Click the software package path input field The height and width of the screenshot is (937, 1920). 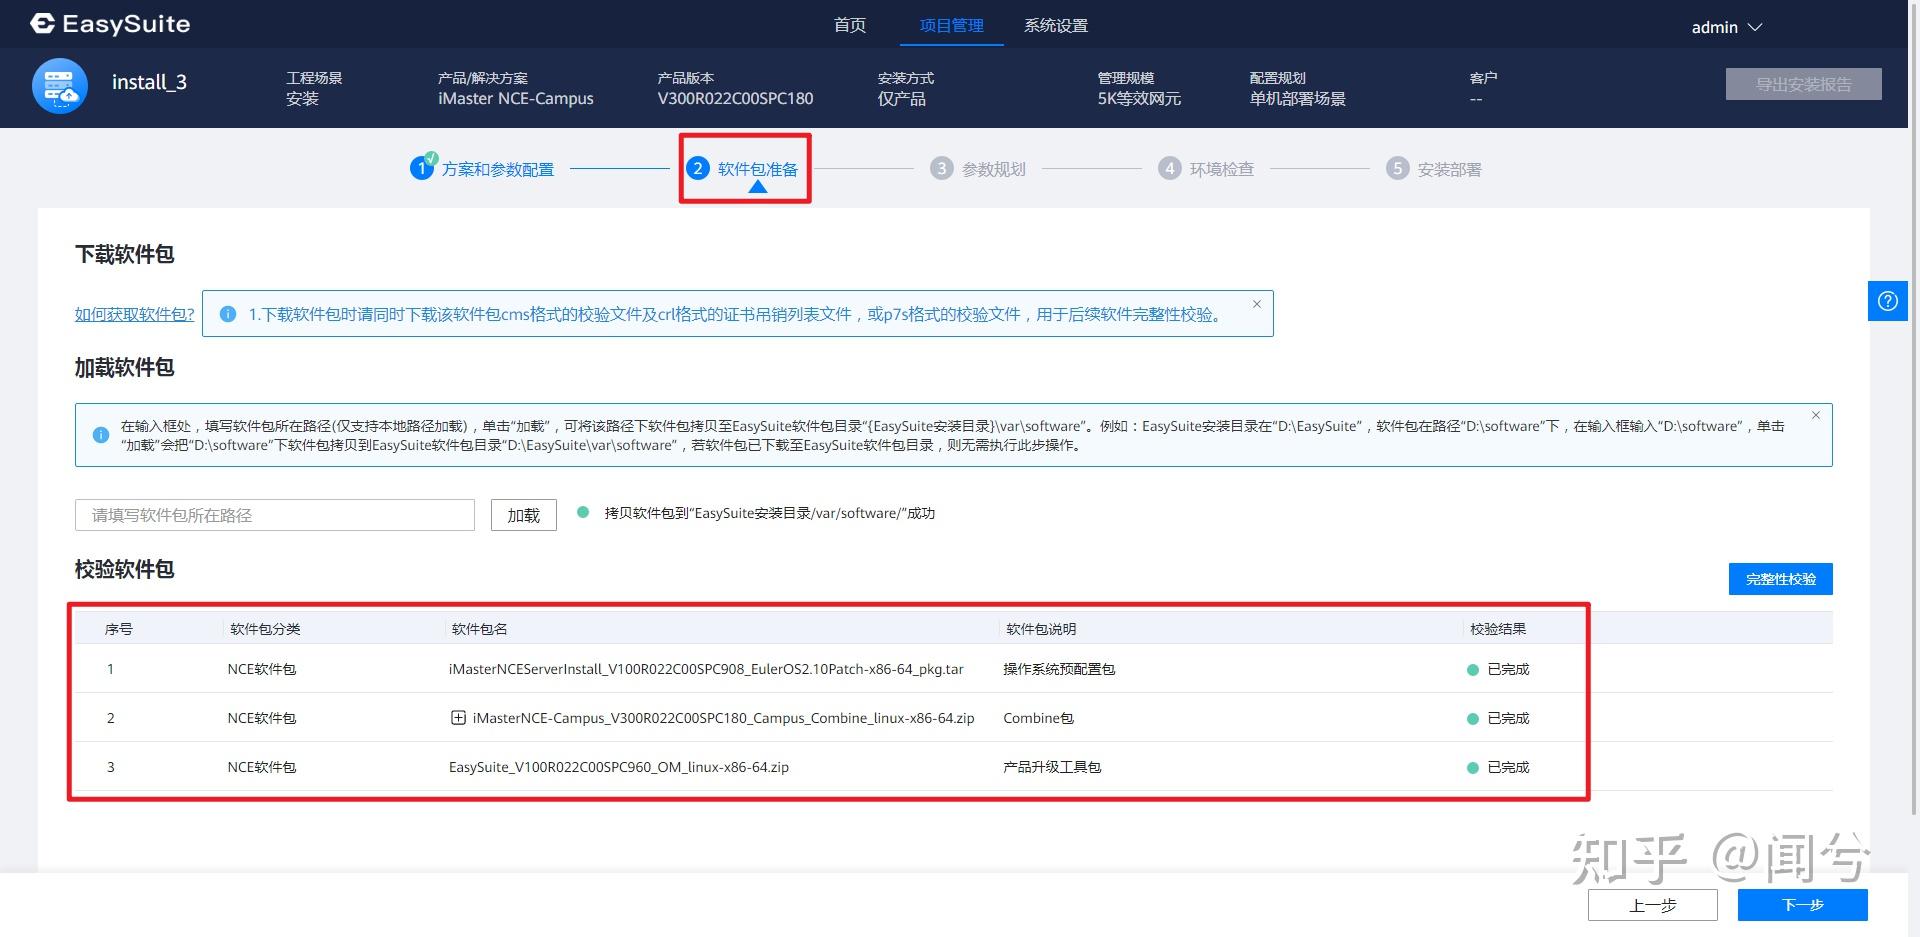tap(274, 514)
